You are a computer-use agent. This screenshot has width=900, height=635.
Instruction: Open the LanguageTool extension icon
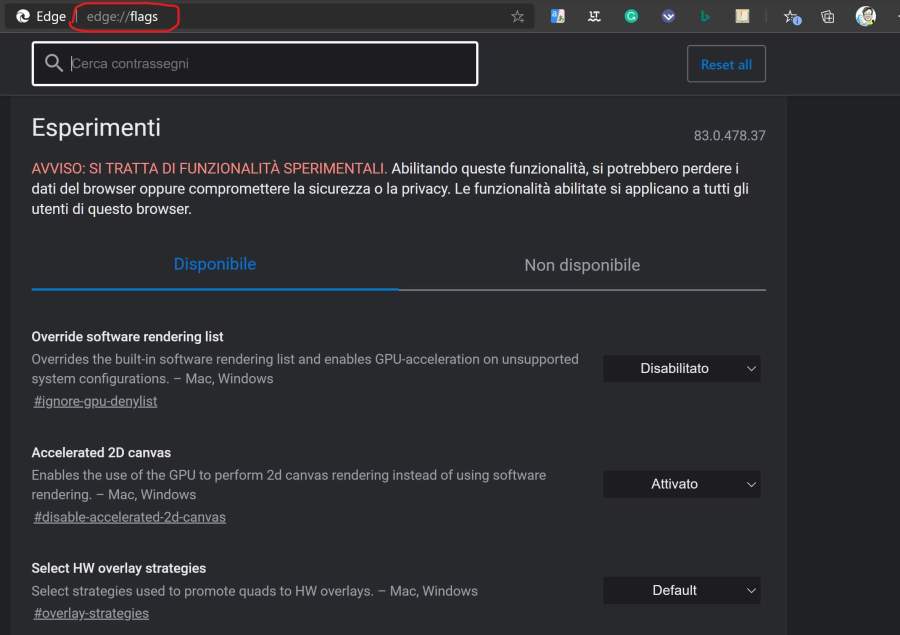(x=595, y=17)
